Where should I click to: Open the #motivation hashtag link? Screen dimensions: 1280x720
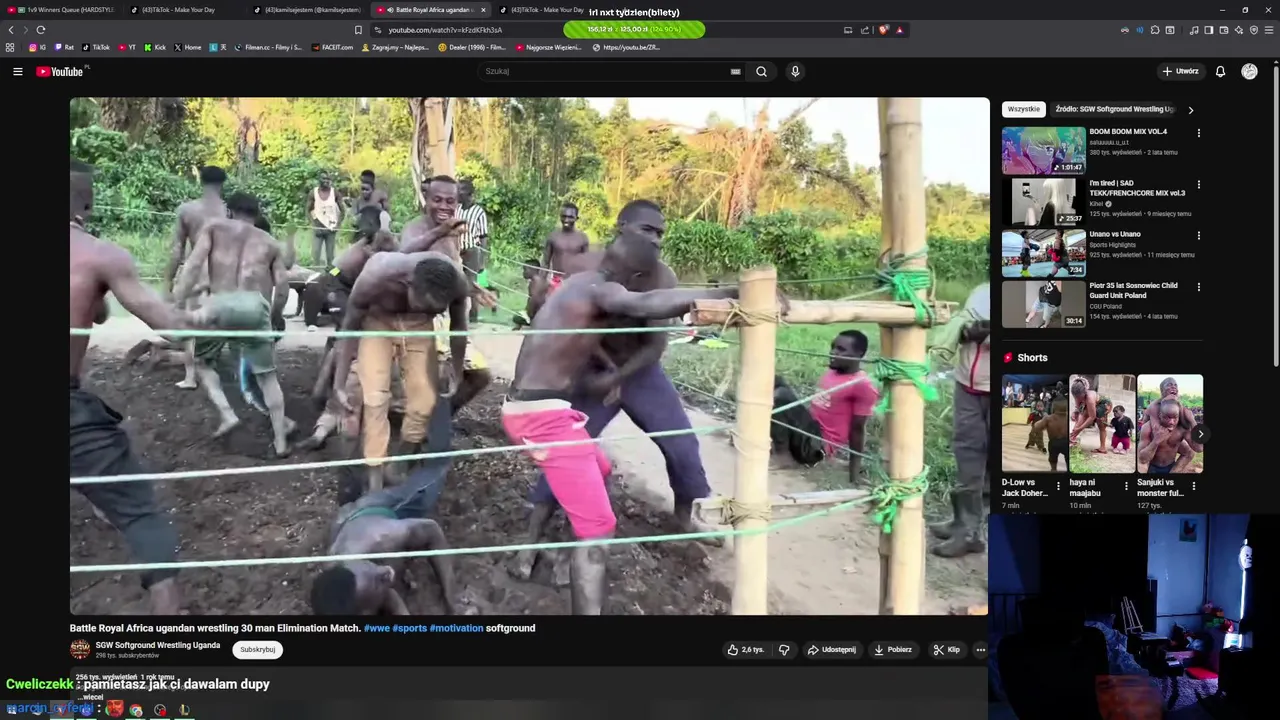(x=456, y=628)
